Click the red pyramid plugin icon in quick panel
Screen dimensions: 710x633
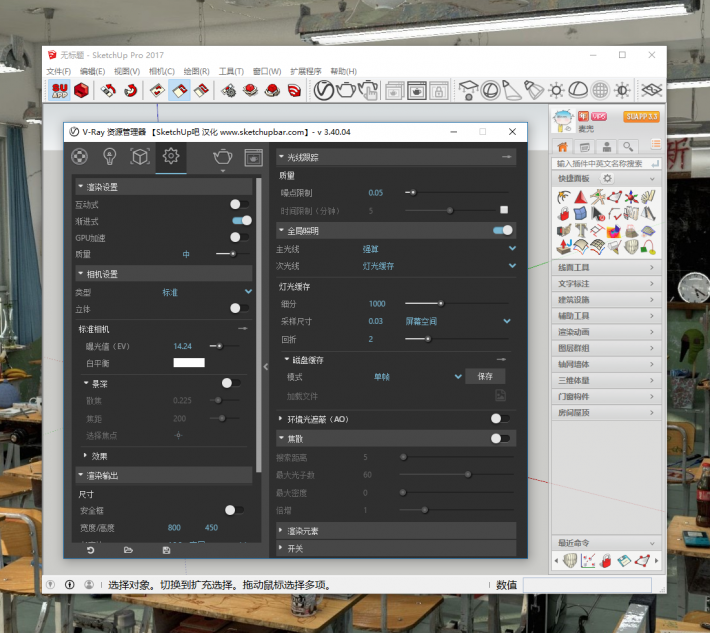[x=580, y=197]
